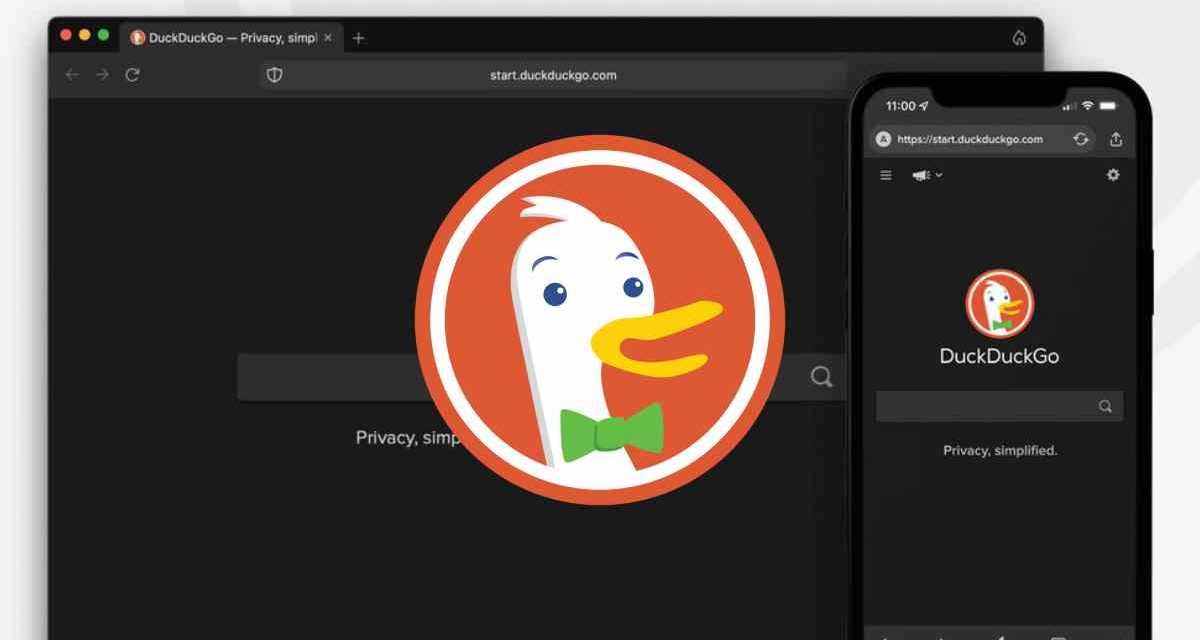Screen dimensions: 1200x640
Task: Click the back arrow in desktop browser
Action: 72,75
